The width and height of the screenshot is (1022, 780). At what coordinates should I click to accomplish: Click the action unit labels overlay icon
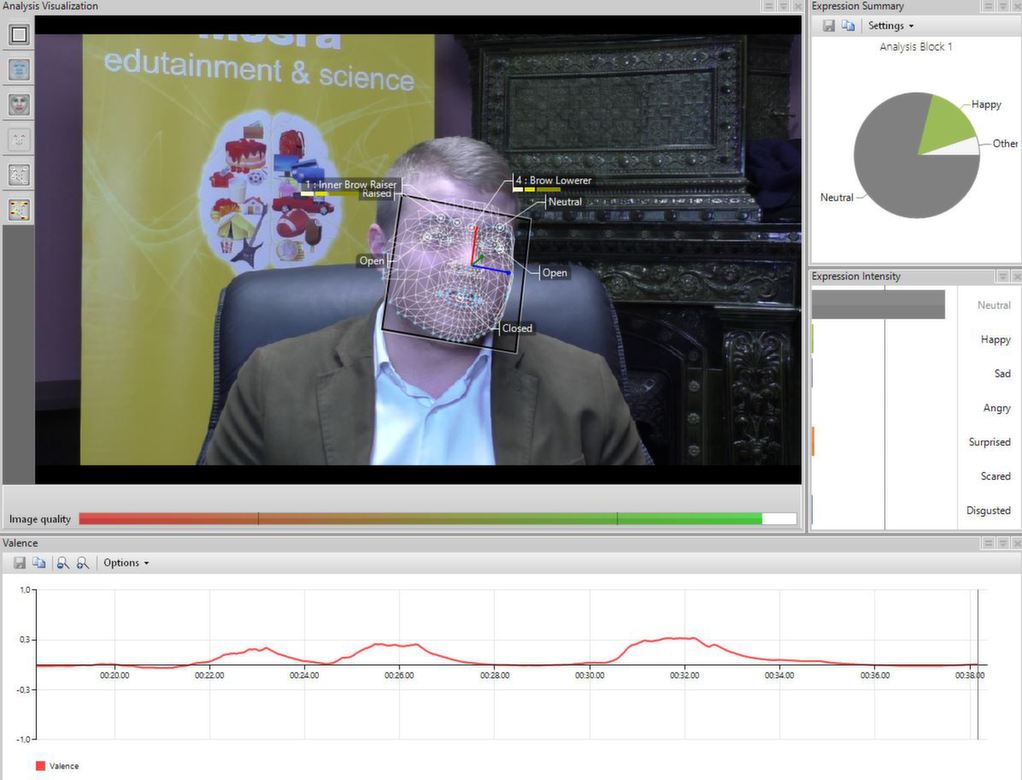point(19,210)
